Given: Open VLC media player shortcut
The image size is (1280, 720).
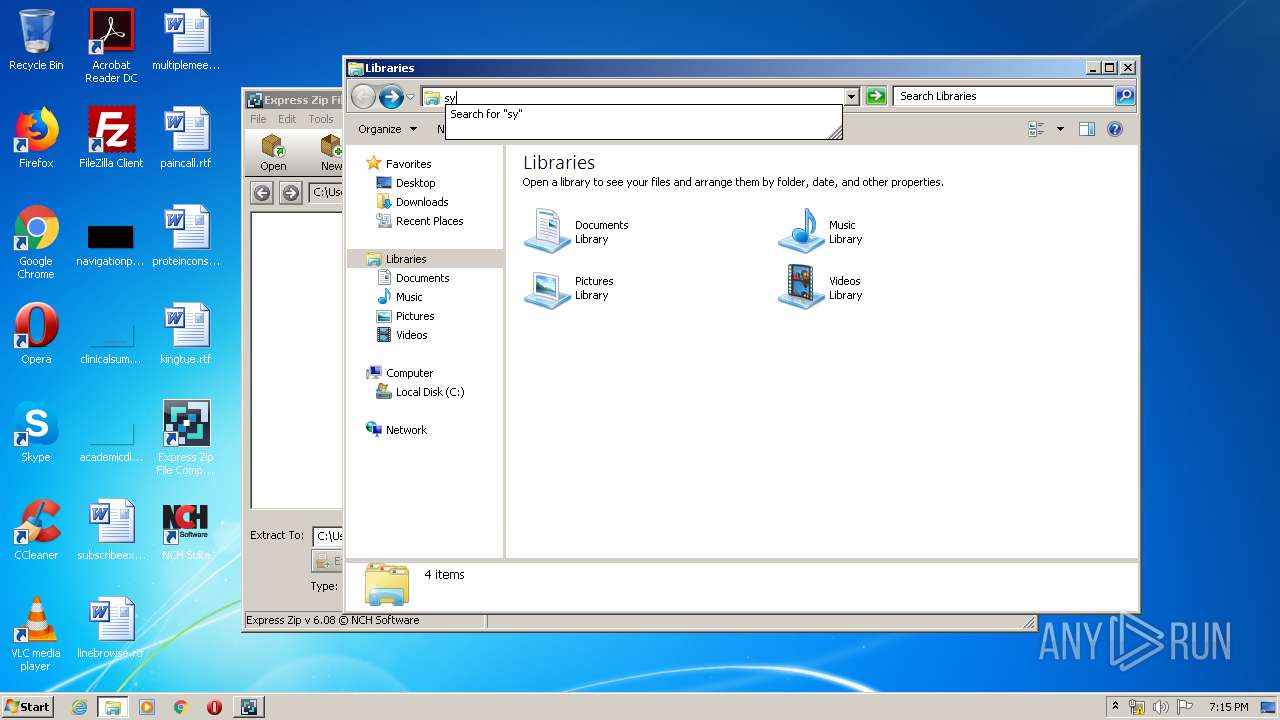Looking at the screenshot, I should pos(36,634).
